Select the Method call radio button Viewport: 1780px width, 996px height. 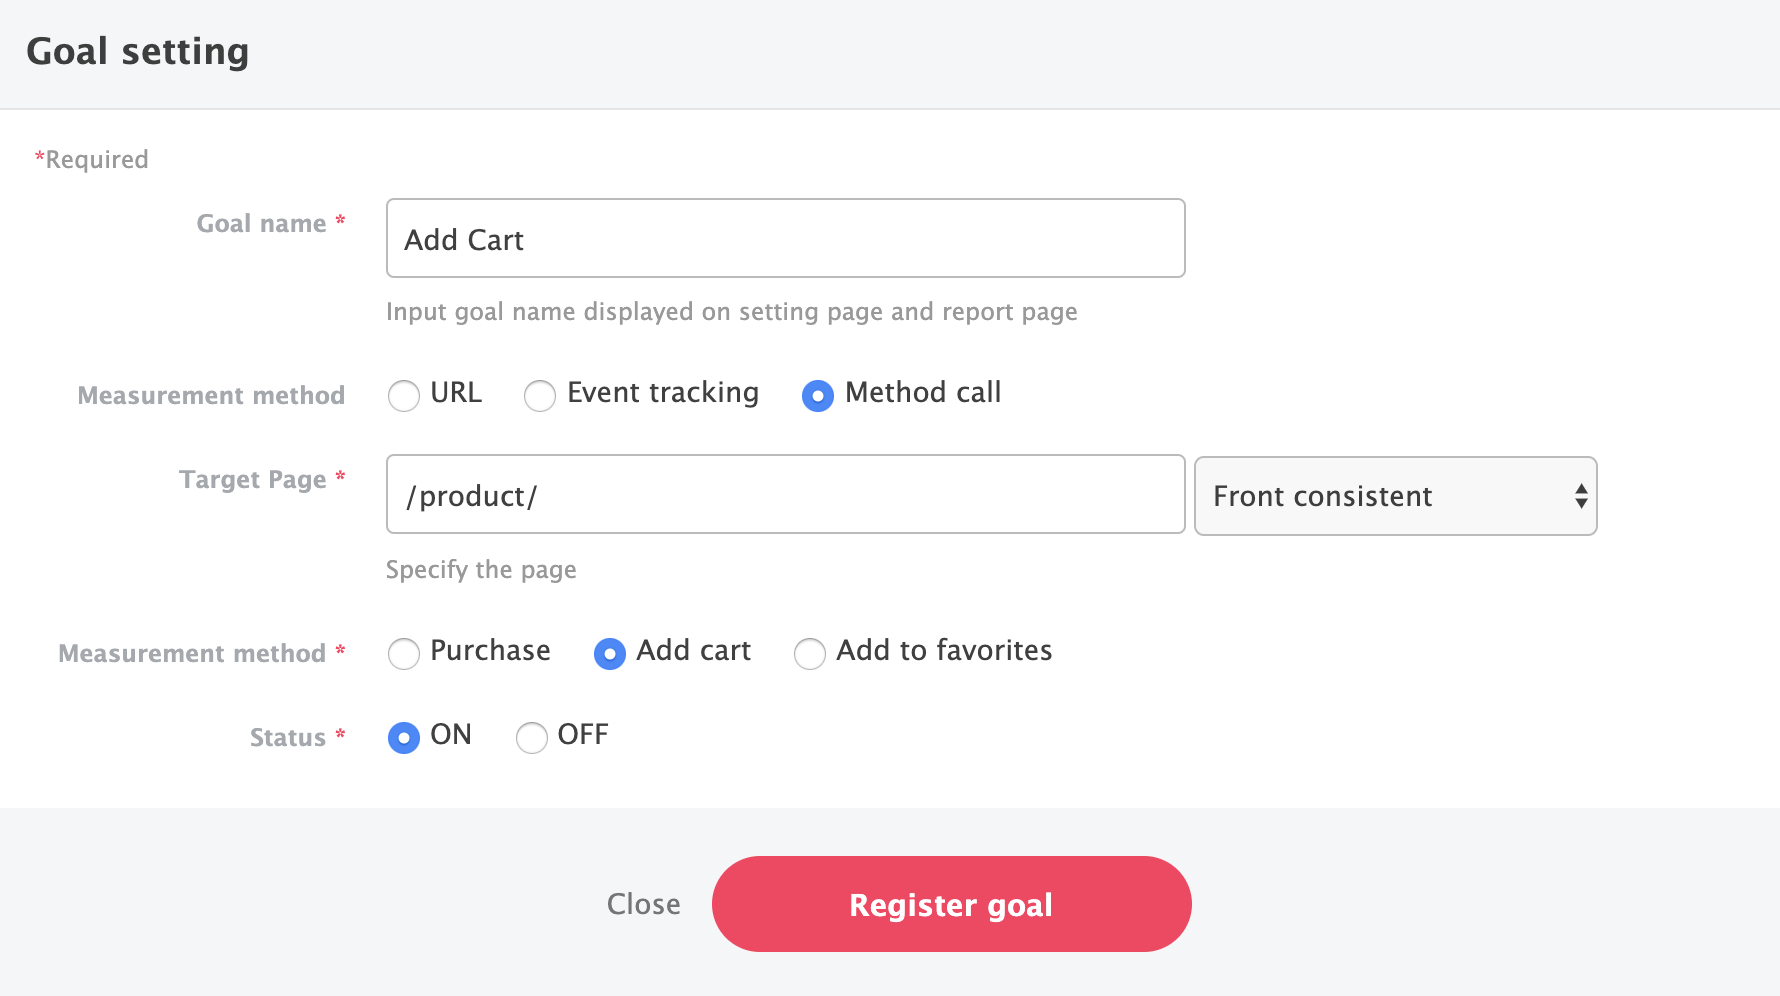818,396
